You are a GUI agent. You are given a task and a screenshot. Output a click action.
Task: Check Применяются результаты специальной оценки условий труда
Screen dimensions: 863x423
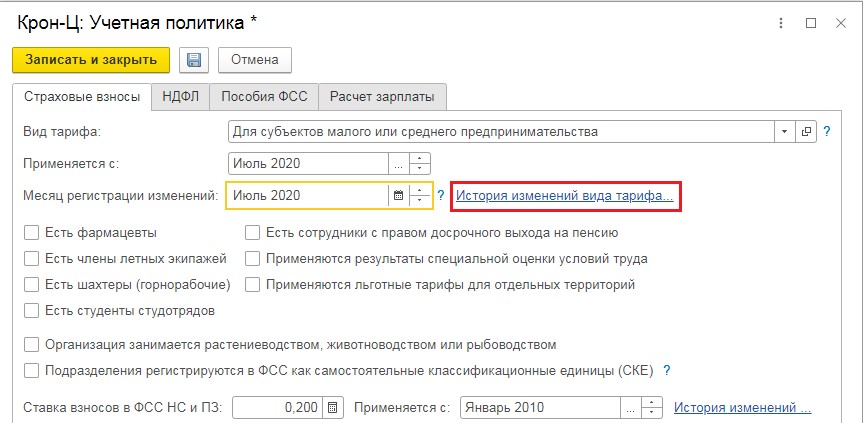pos(252,258)
